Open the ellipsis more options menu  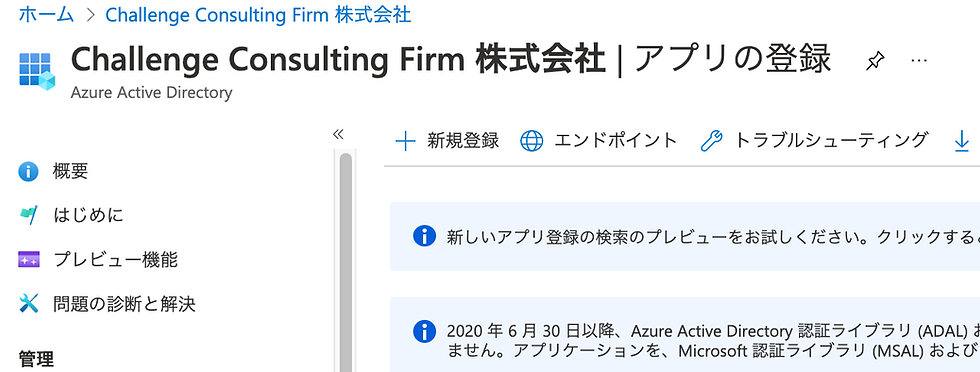tap(918, 60)
